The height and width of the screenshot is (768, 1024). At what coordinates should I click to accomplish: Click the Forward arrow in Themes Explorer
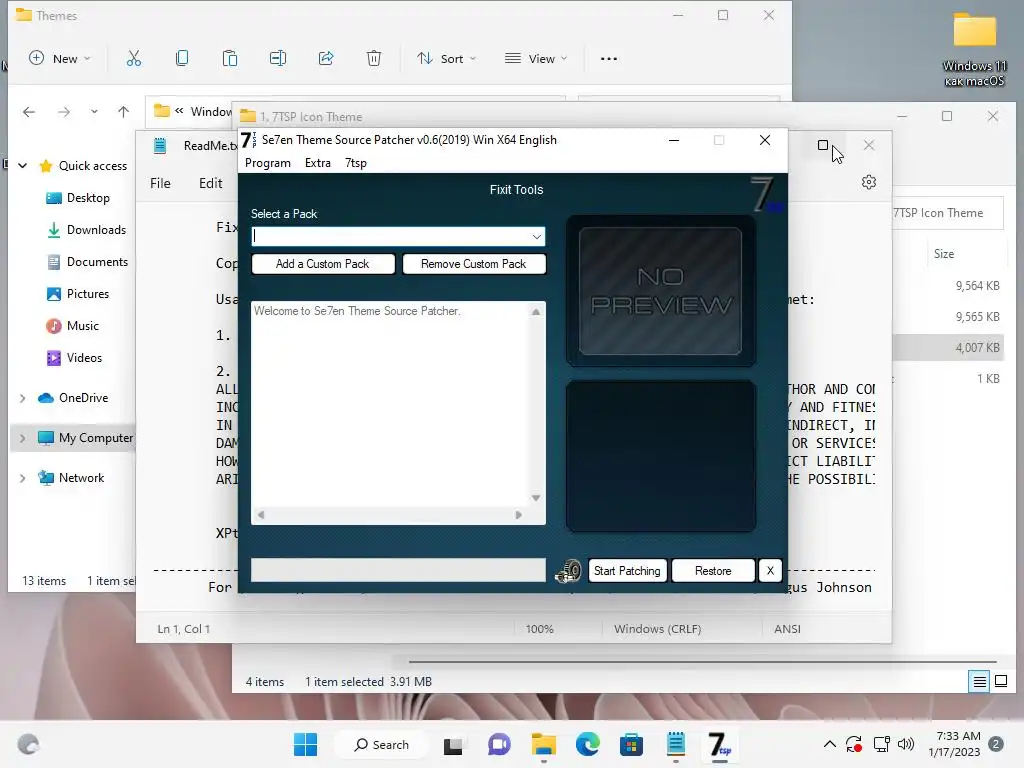coord(63,112)
